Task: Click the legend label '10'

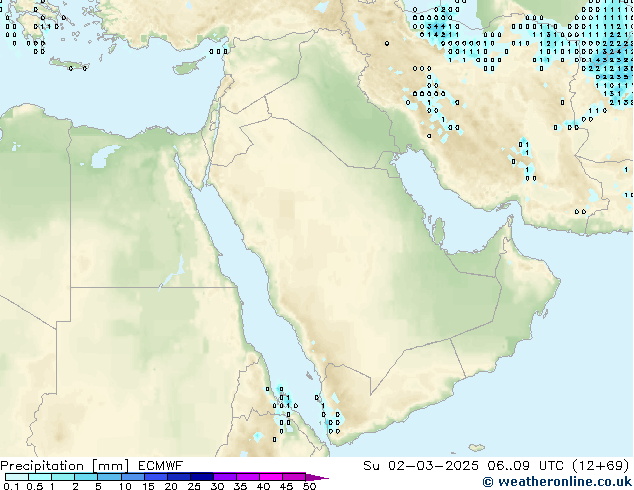Action: (125, 486)
